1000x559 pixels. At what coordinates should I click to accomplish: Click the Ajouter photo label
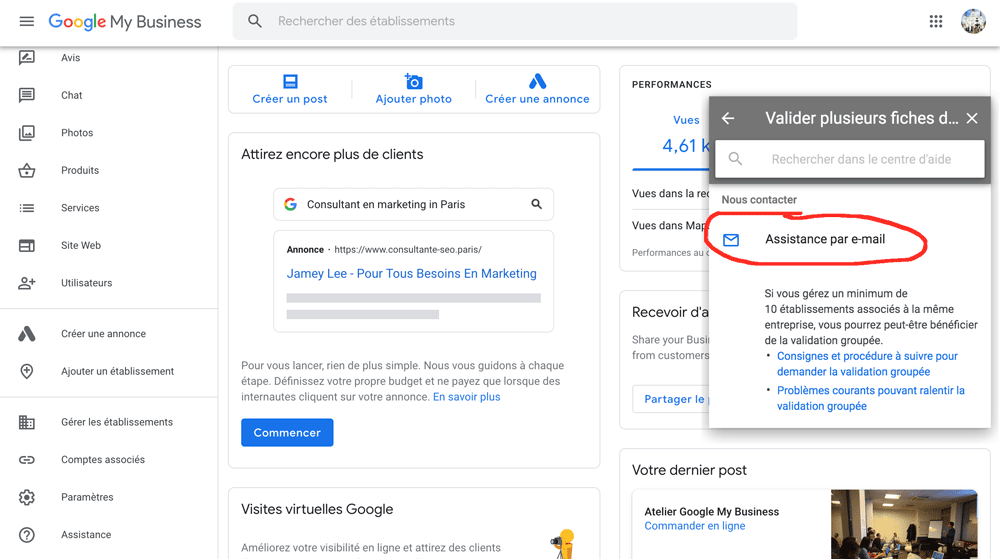(x=413, y=99)
